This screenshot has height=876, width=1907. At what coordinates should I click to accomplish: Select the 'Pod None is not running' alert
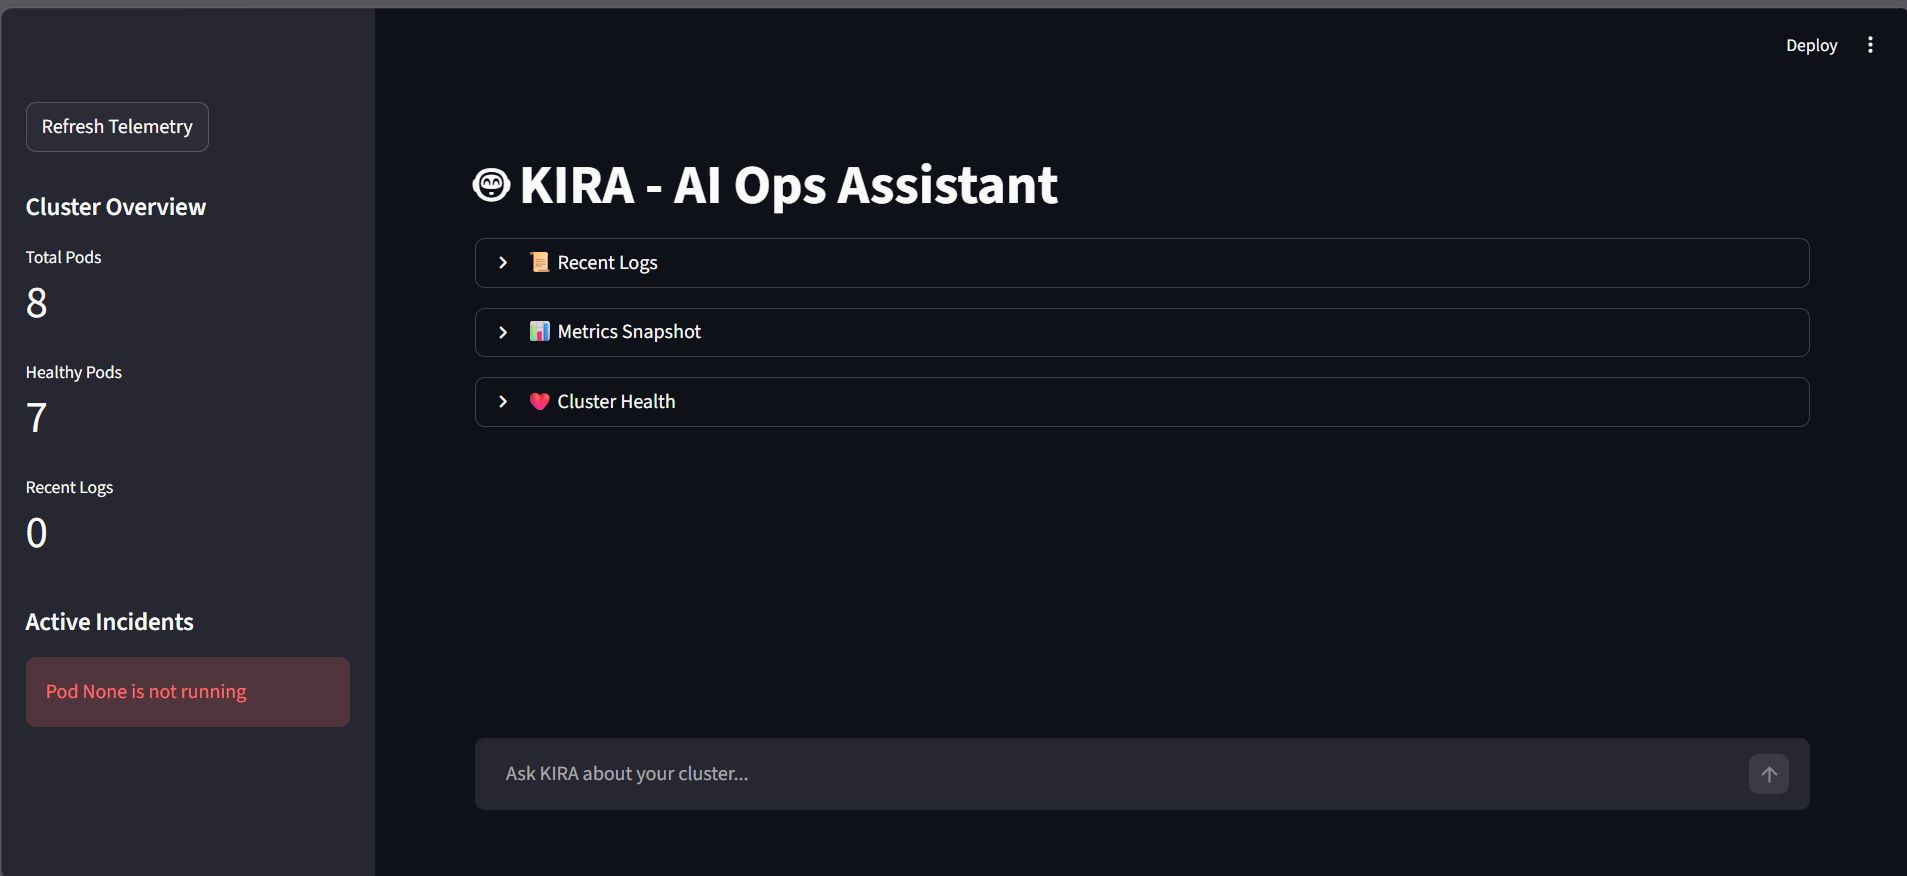pos(188,692)
